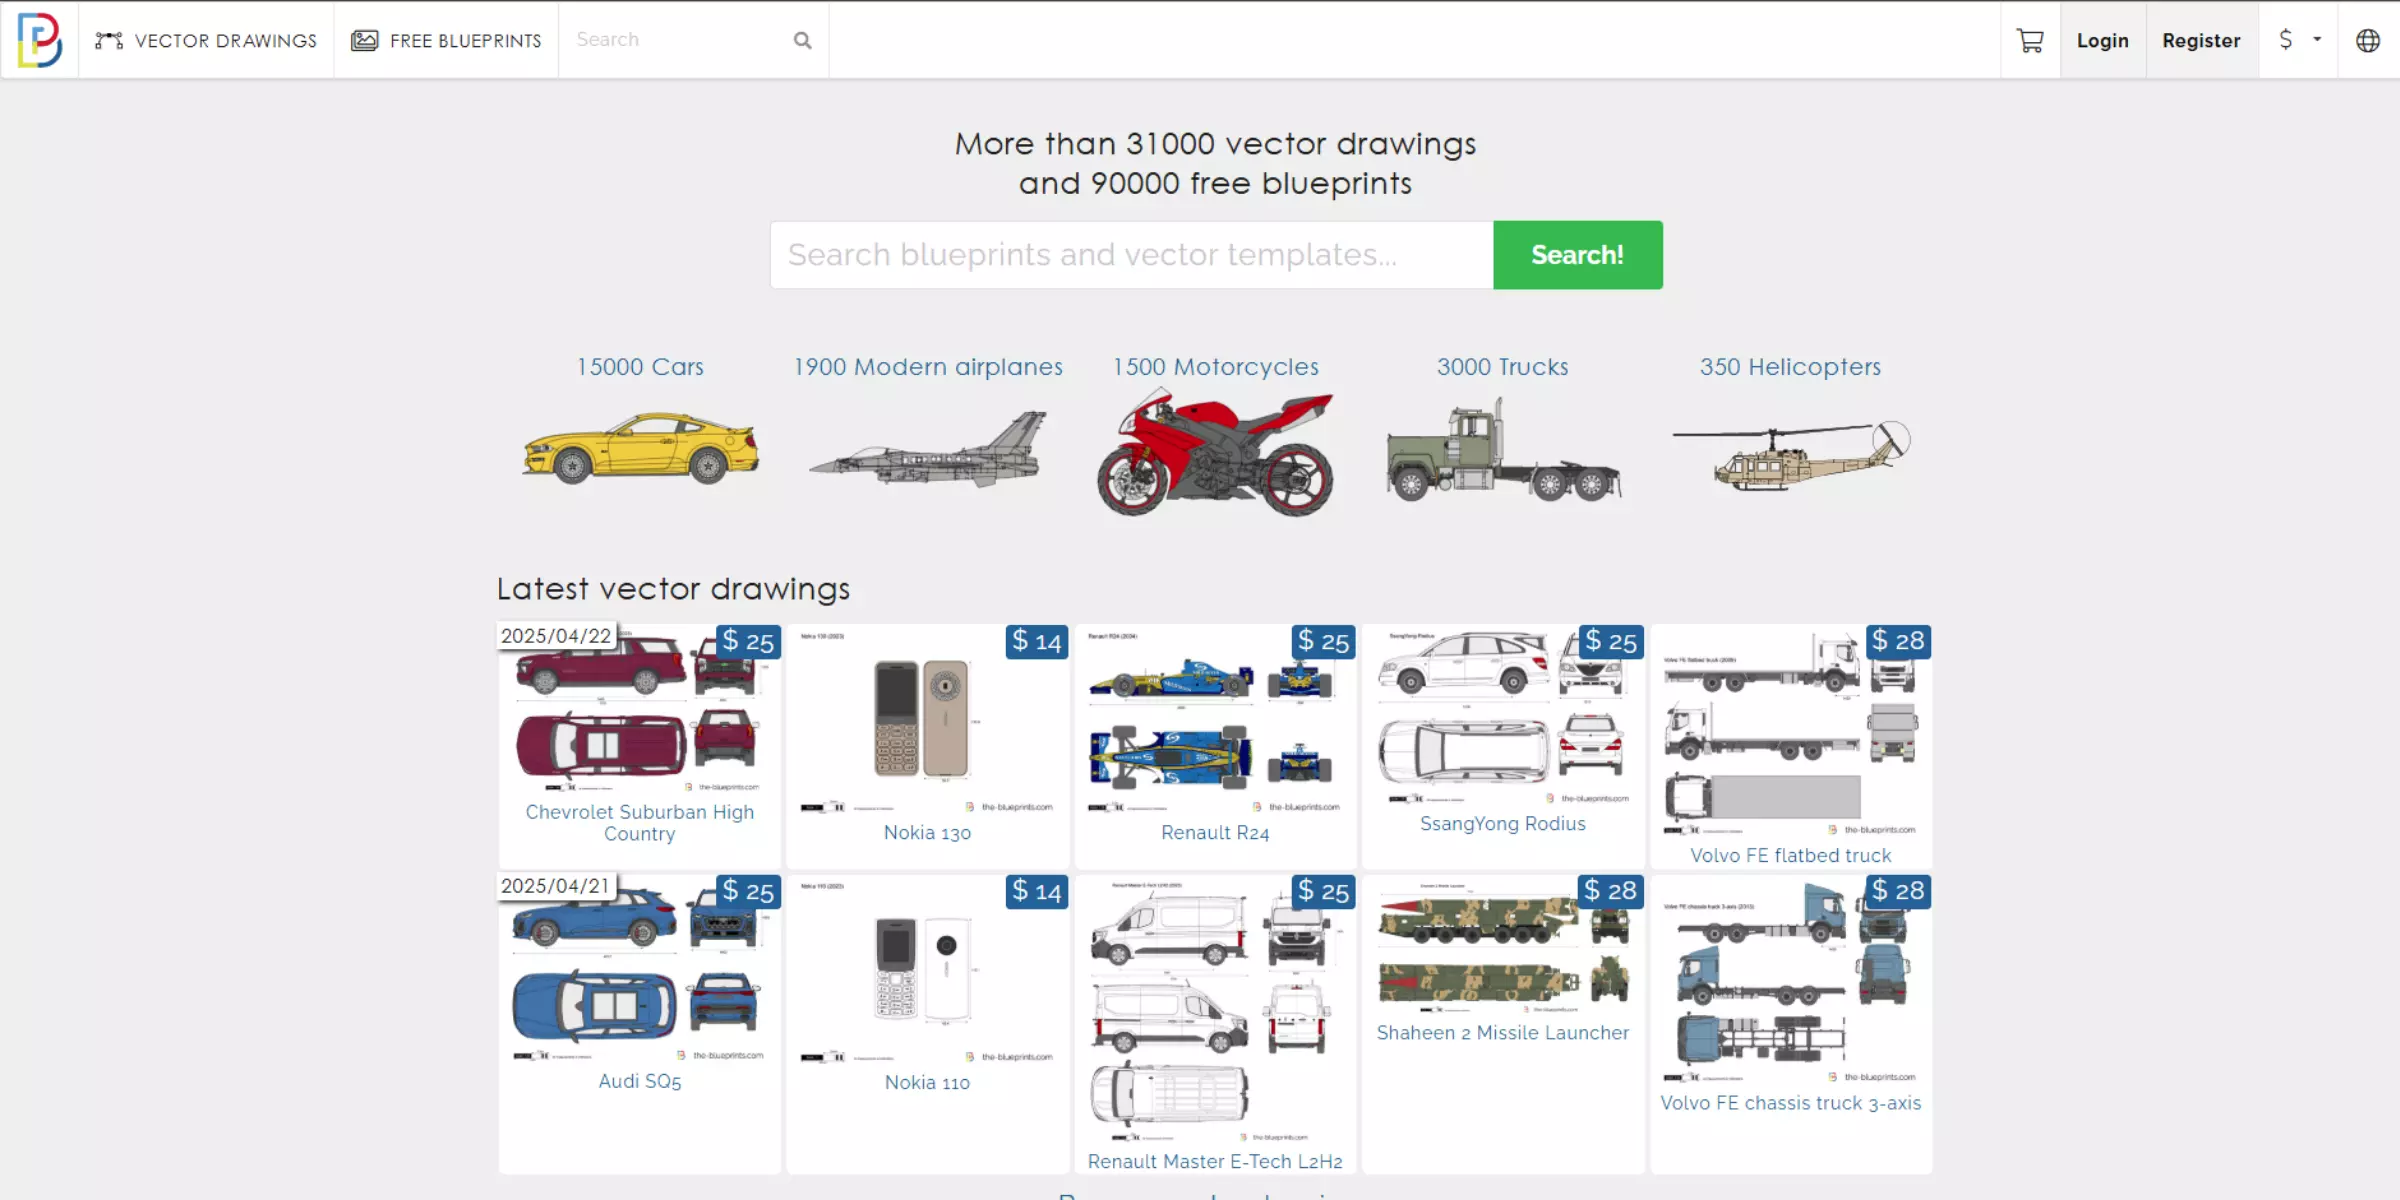Open Chevrolet Suburban High Country drawing thumbnail

(640, 710)
